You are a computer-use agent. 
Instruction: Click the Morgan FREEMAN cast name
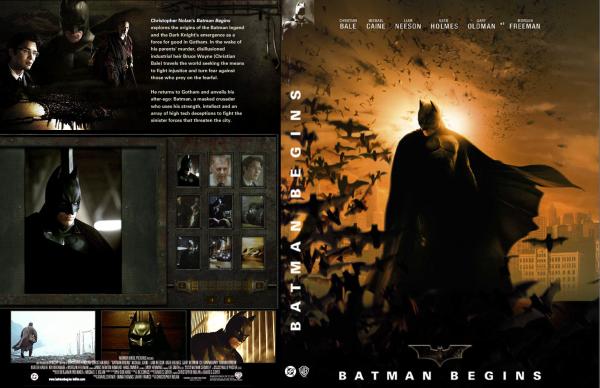525,24
